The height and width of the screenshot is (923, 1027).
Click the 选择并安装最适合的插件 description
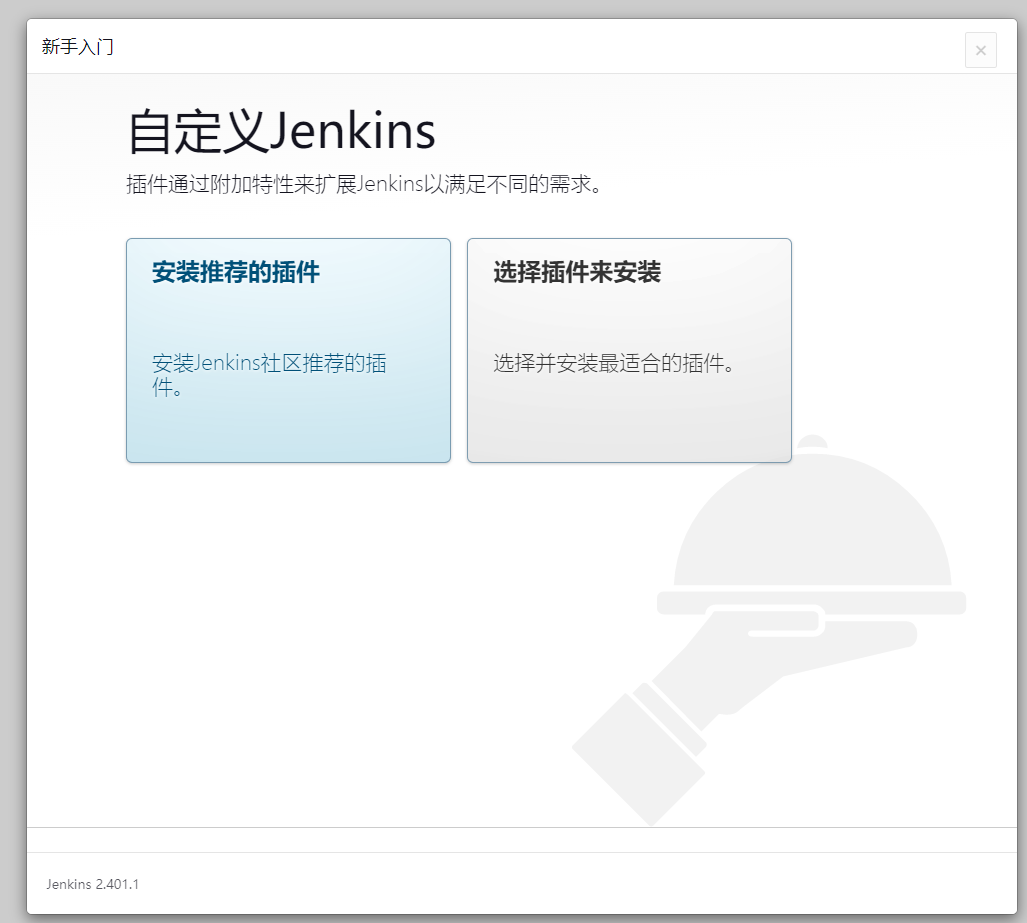pyautogui.click(x=614, y=363)
